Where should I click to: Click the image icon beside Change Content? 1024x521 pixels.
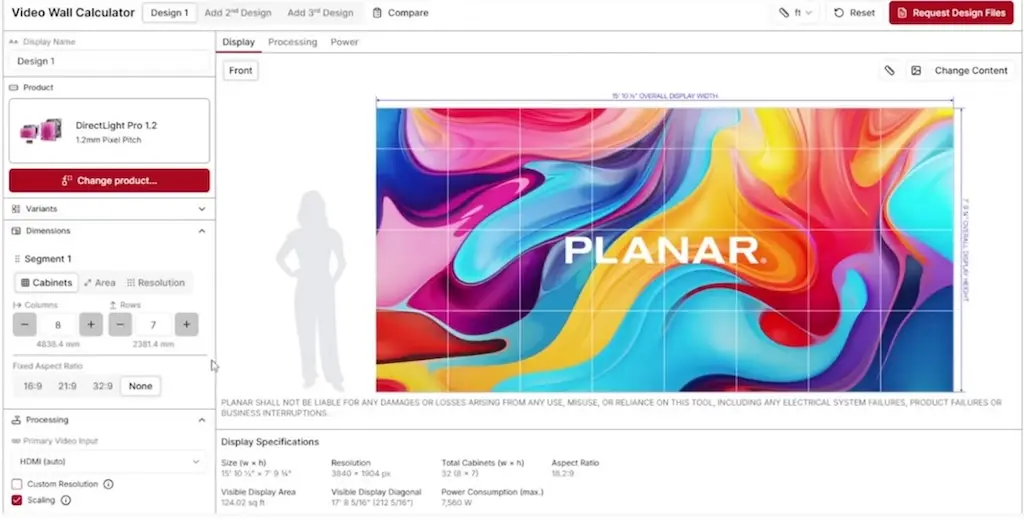coord(915,71)
